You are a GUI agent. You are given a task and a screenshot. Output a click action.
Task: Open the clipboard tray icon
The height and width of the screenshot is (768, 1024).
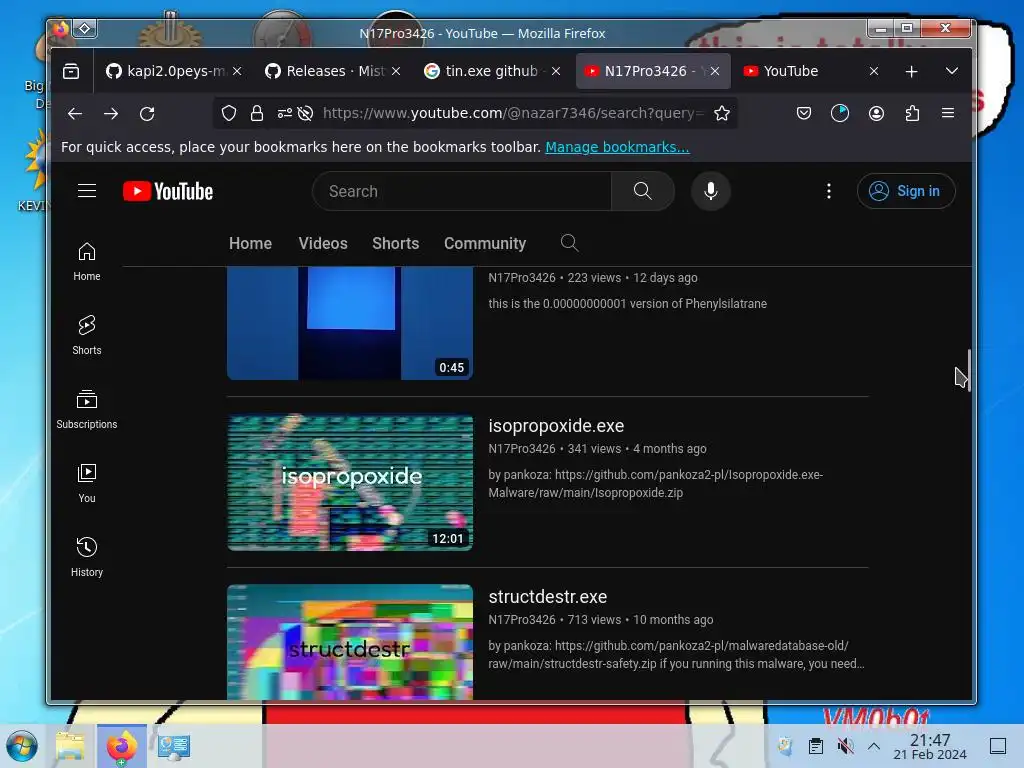click(816, 746)
